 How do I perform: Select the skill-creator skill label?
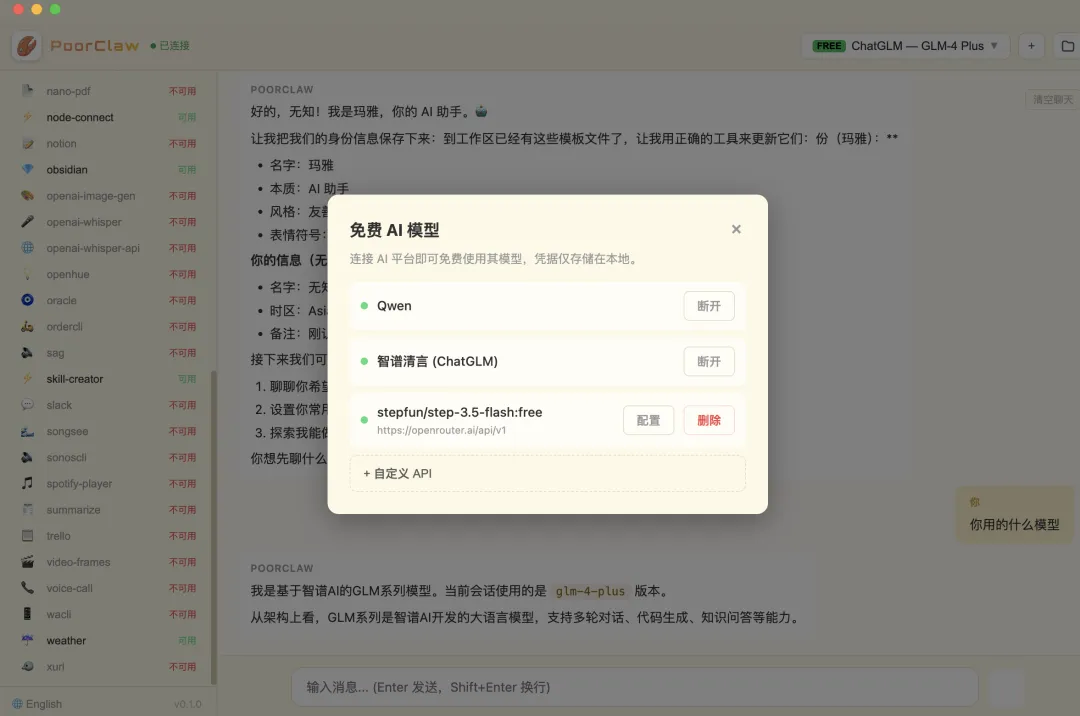(74, 379)
